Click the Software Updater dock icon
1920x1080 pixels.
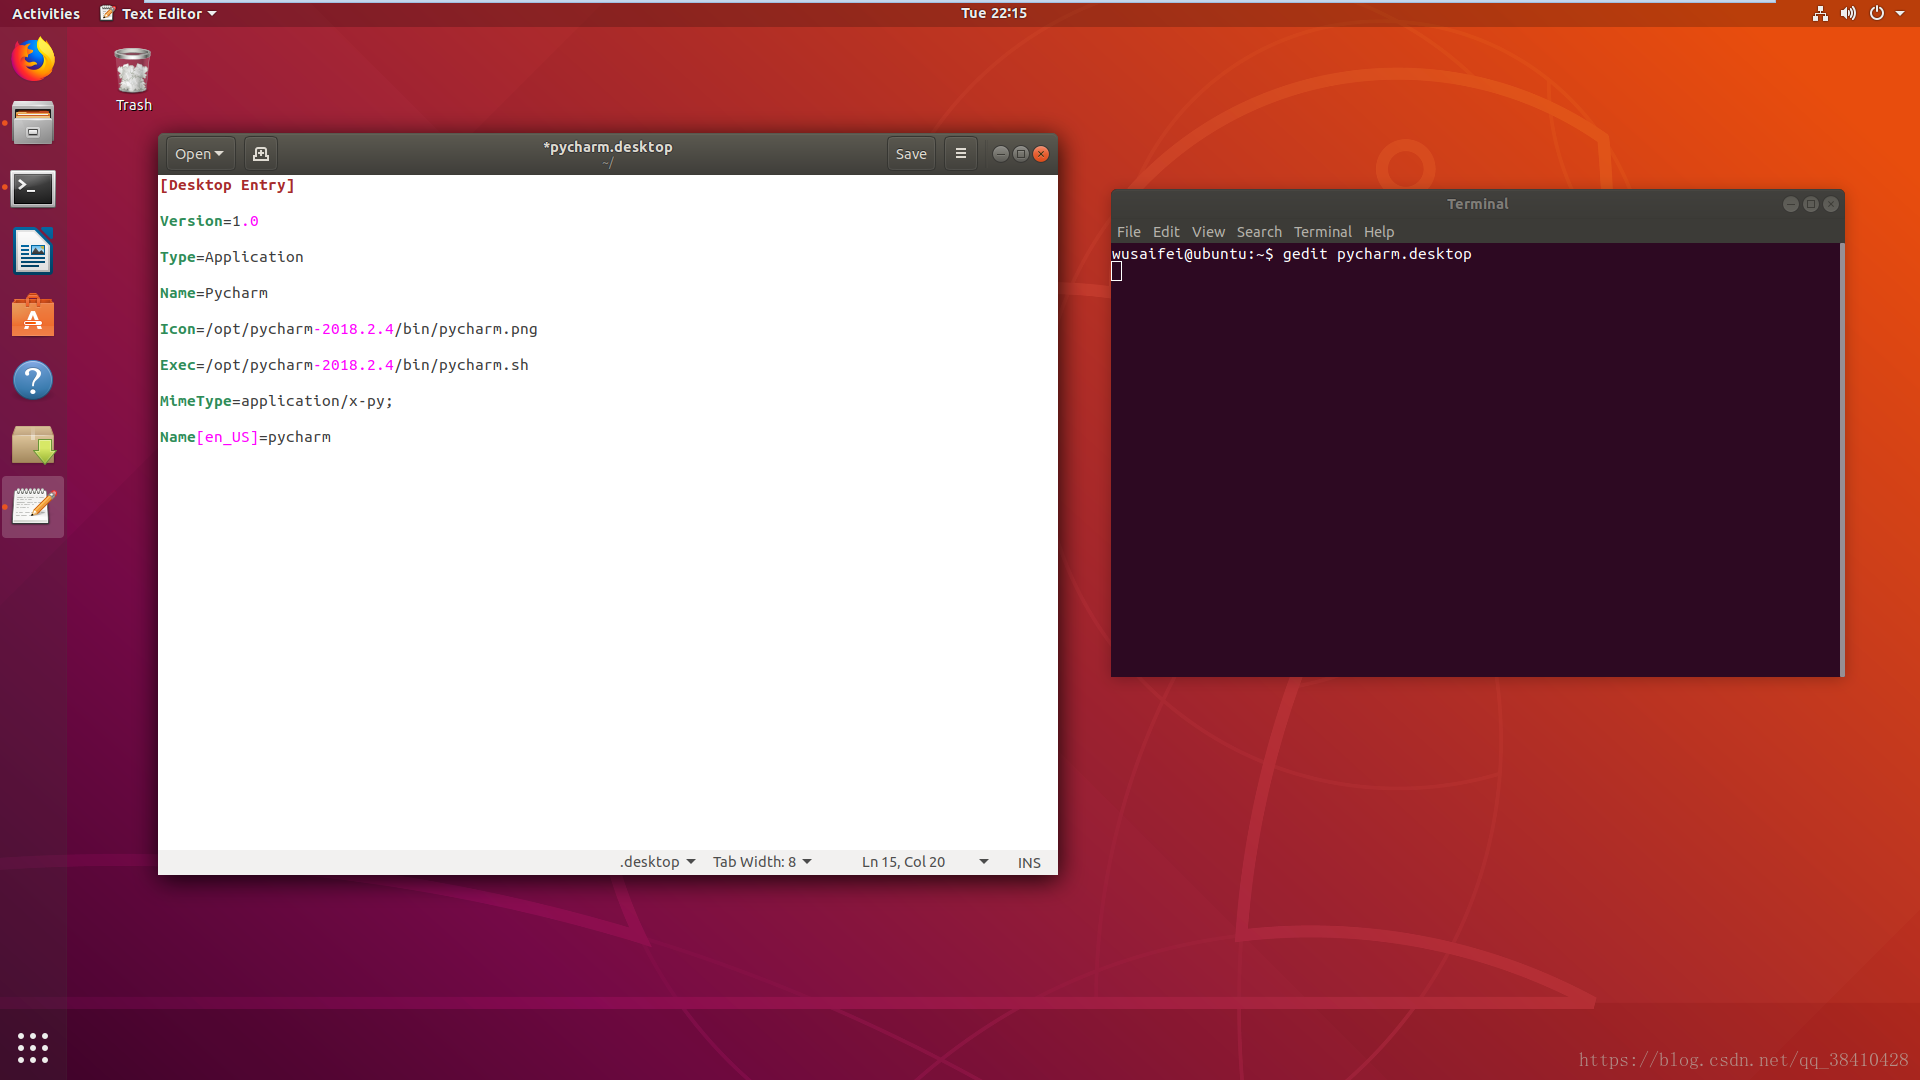tap(33, 445)
